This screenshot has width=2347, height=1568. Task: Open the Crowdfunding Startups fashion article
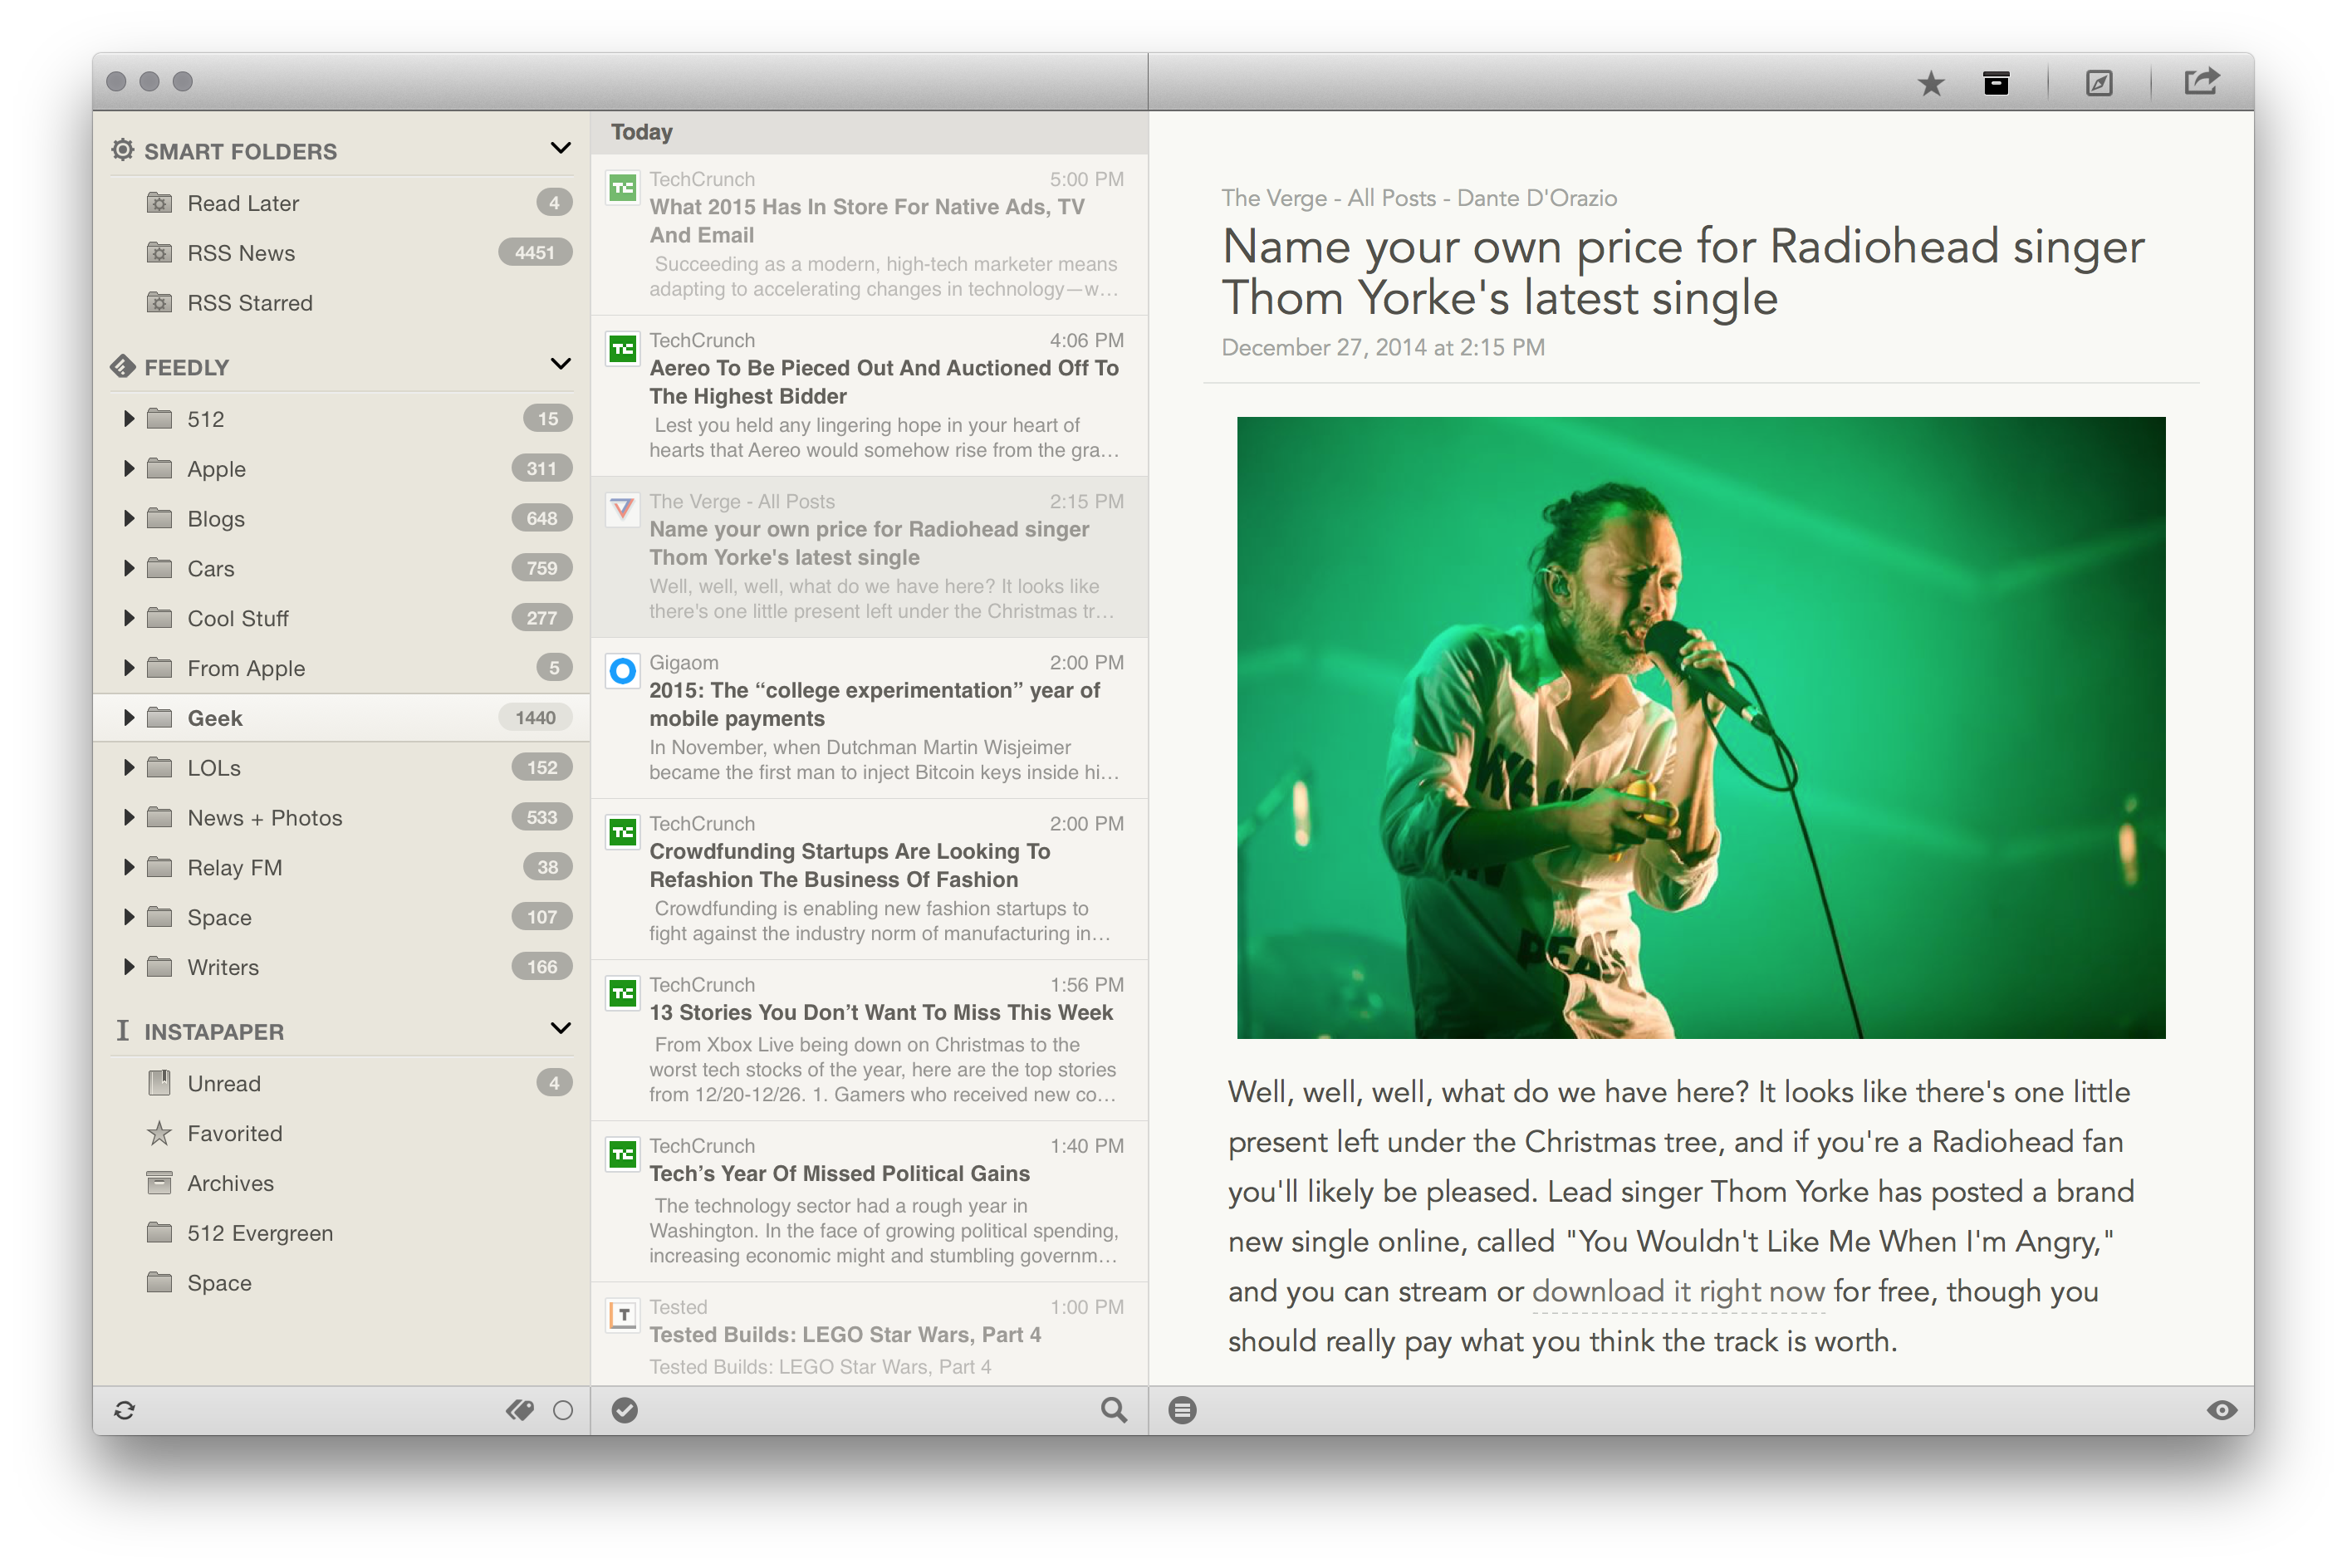click(869, 879)
